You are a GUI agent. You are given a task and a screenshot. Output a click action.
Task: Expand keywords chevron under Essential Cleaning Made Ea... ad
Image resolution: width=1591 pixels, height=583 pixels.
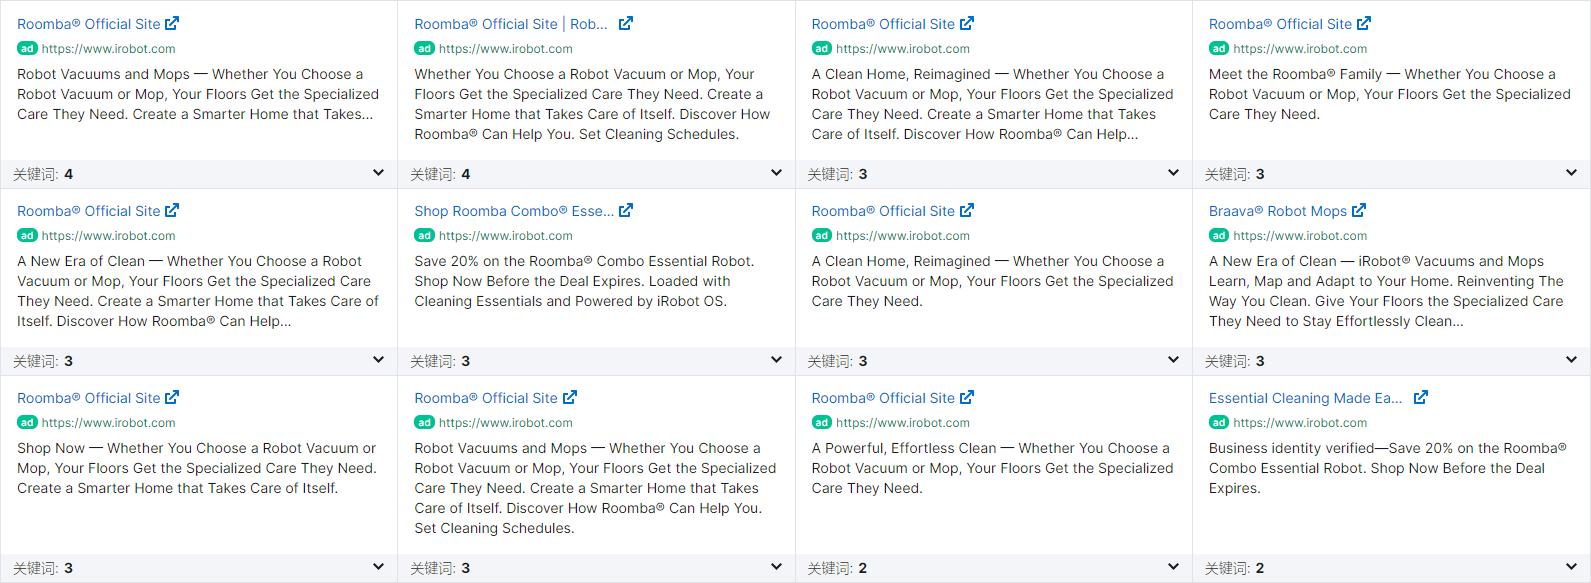coord(1571,567)
